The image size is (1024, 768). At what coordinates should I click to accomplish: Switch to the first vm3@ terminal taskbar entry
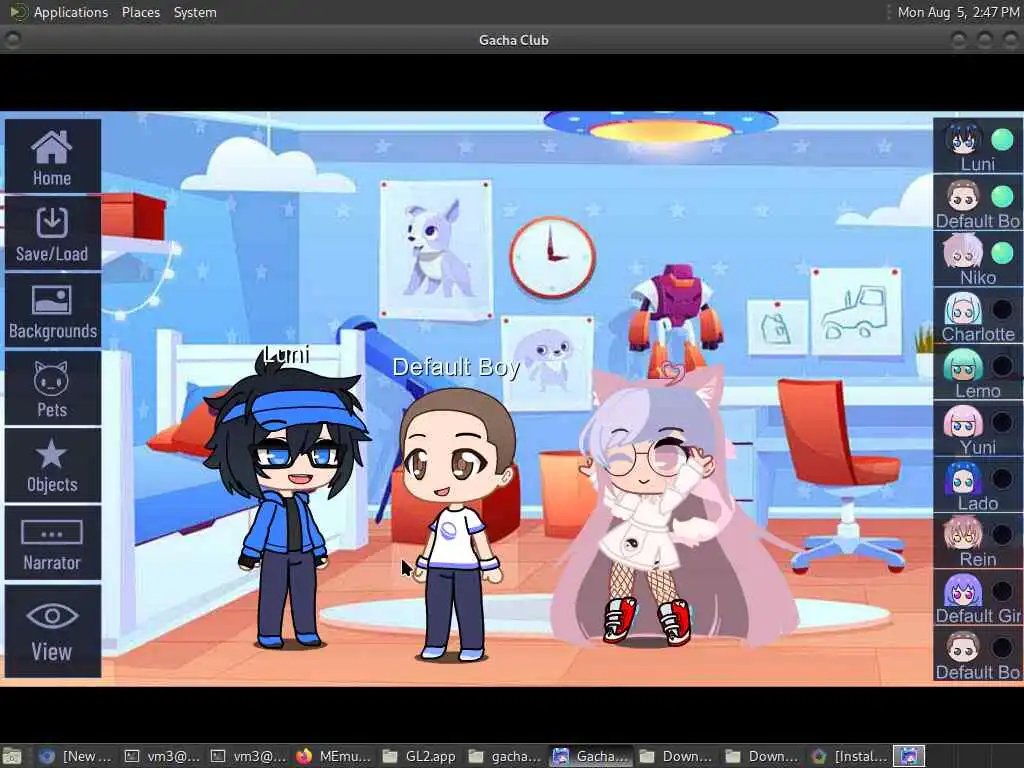tap(162, 756)
